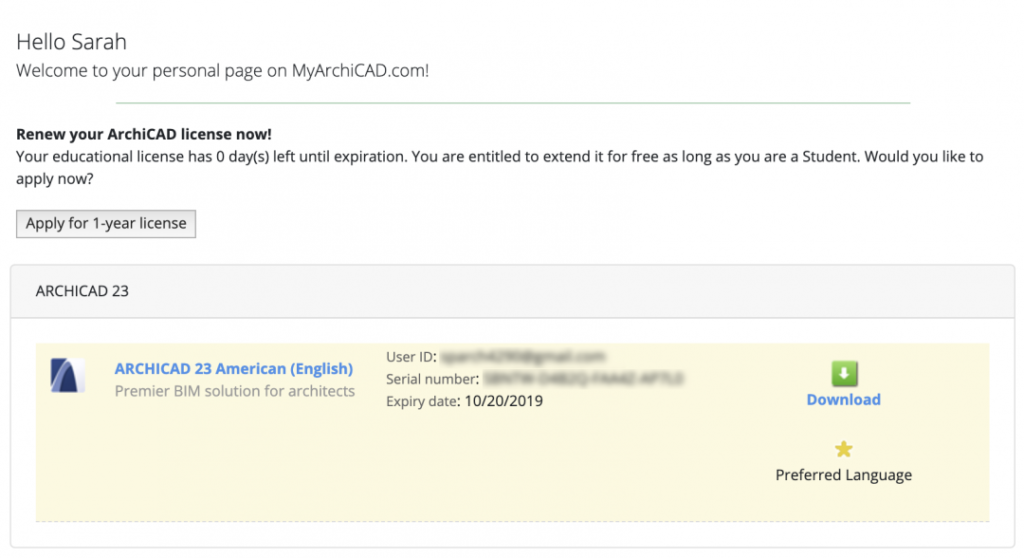Click the User ID field label
The width and height of the screenshot is (1024, 558).
point(411,357)
